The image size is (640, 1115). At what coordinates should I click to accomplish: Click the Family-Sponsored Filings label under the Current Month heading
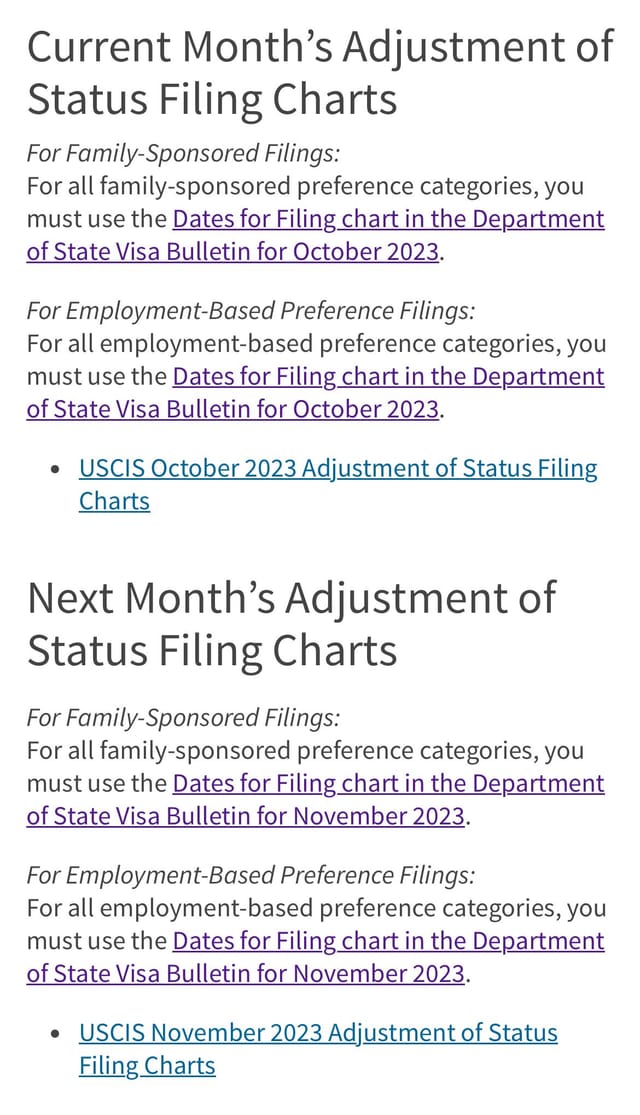(183, 154)
